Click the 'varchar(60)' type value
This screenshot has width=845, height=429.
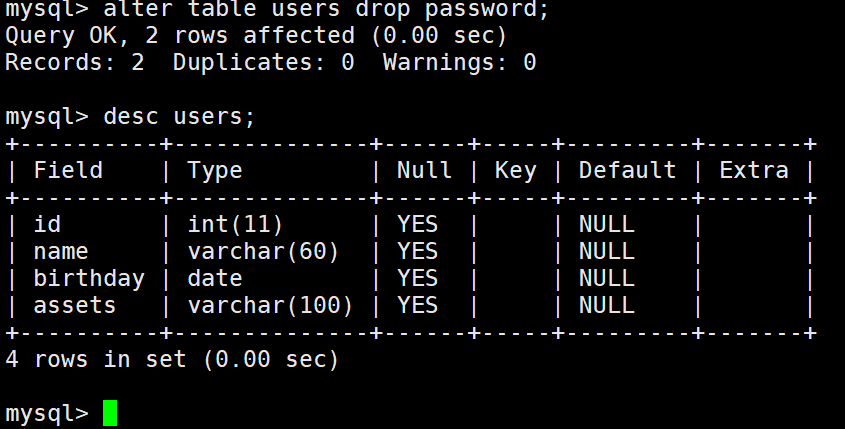click(263, 251)
